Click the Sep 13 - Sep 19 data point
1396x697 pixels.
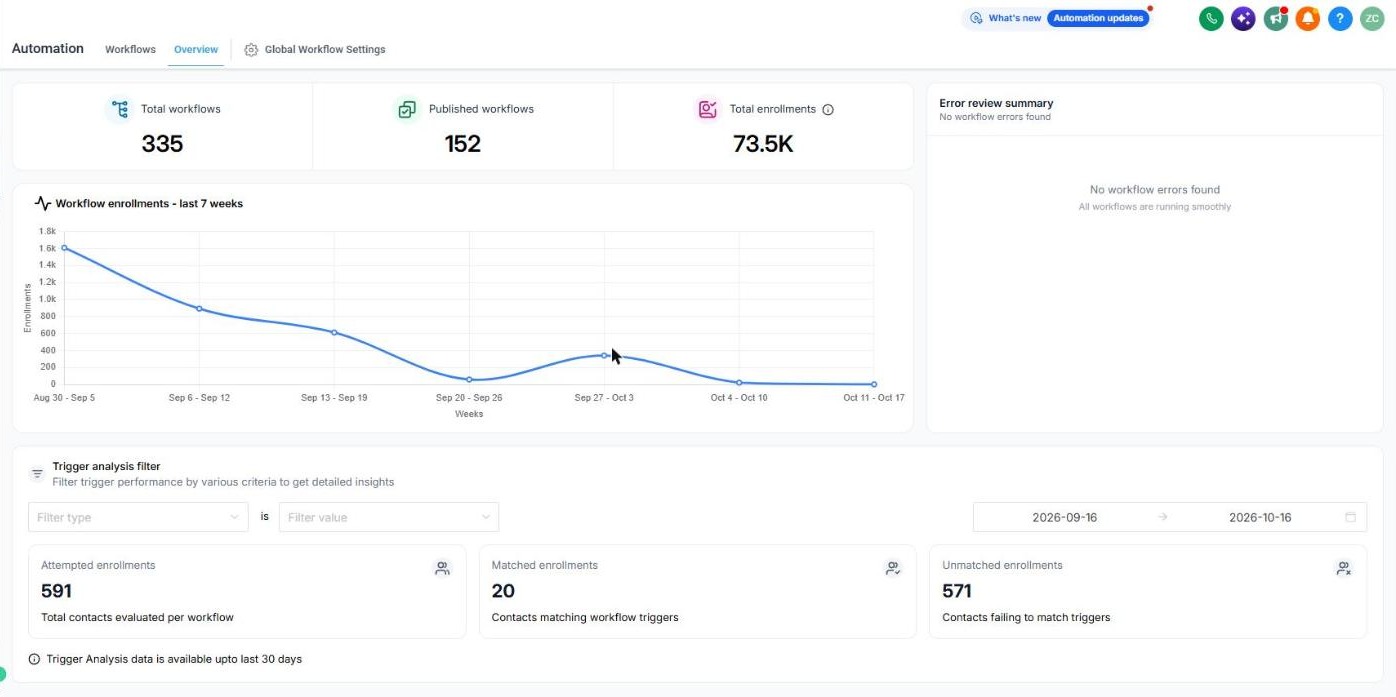click(x=334, y=332)
